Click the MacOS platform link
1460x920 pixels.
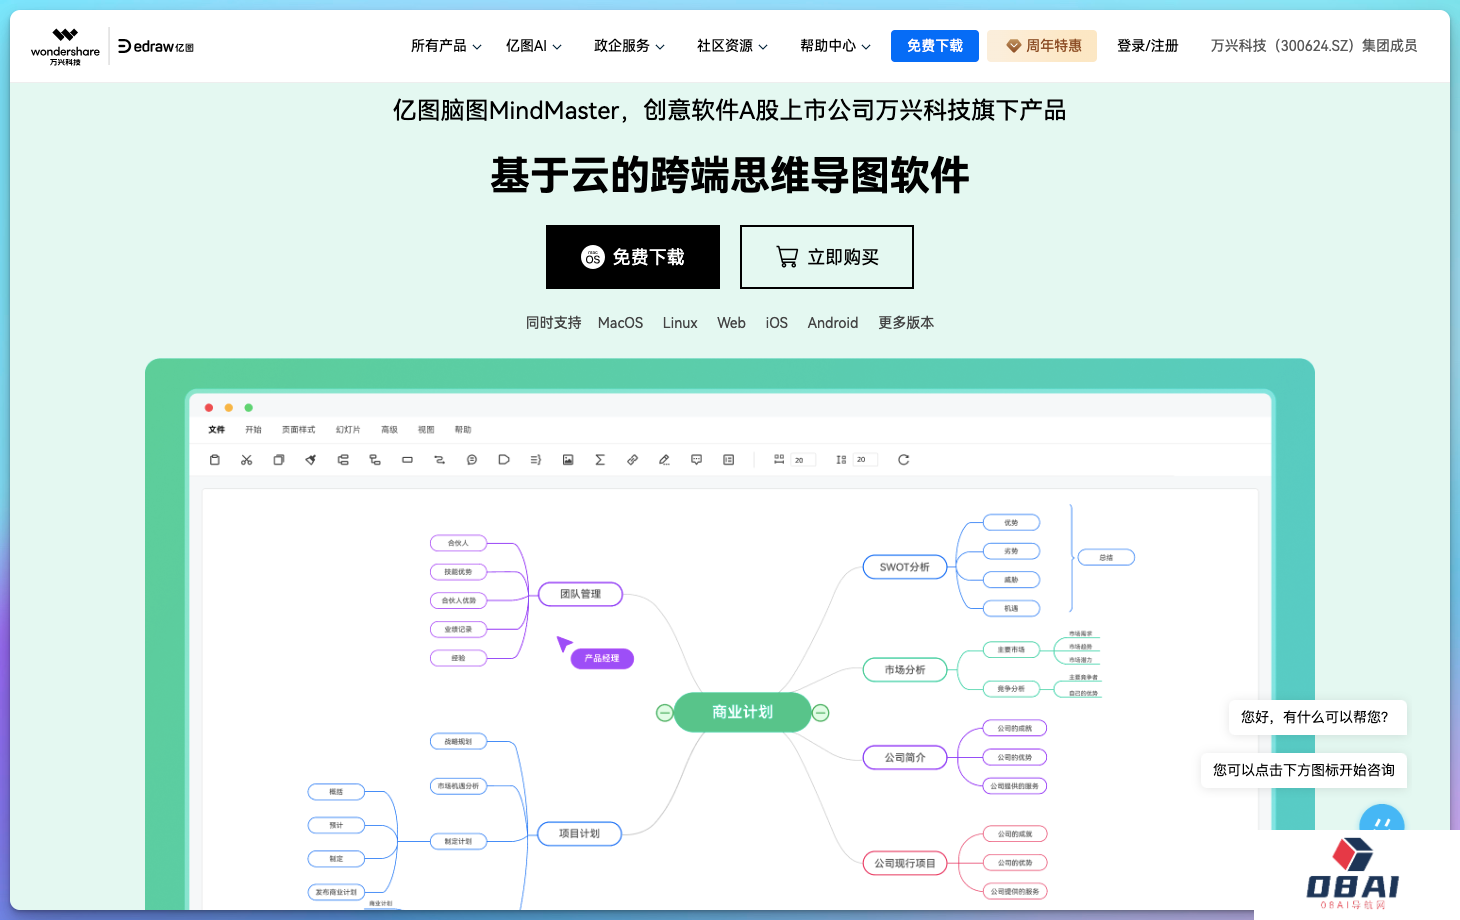pos(620,323)
